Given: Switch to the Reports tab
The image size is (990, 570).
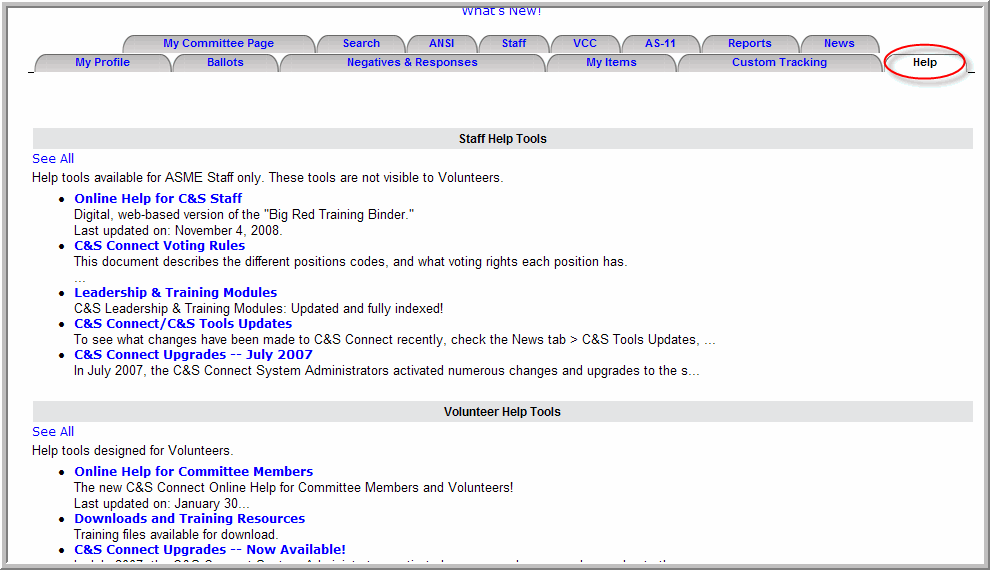Looking at the screenshot, I should coord(749,44).
